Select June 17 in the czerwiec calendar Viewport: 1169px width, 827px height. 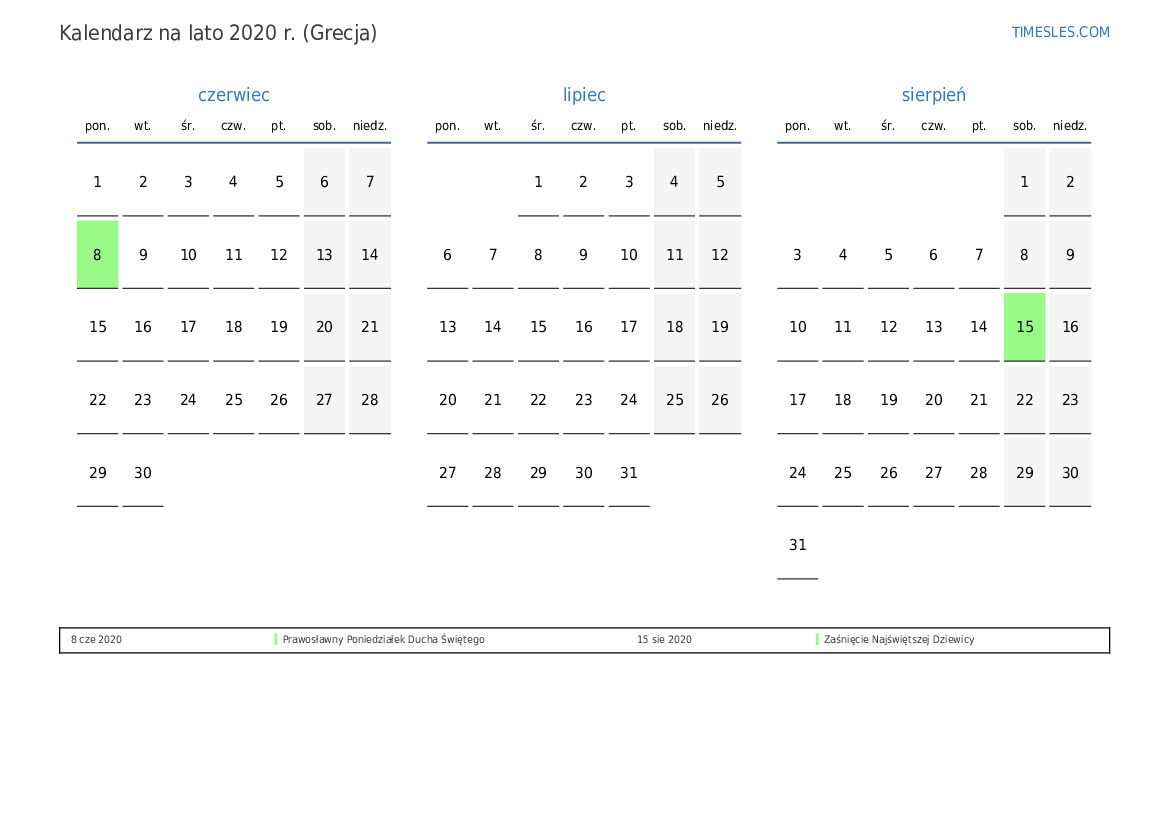click(x=188, y=327)
